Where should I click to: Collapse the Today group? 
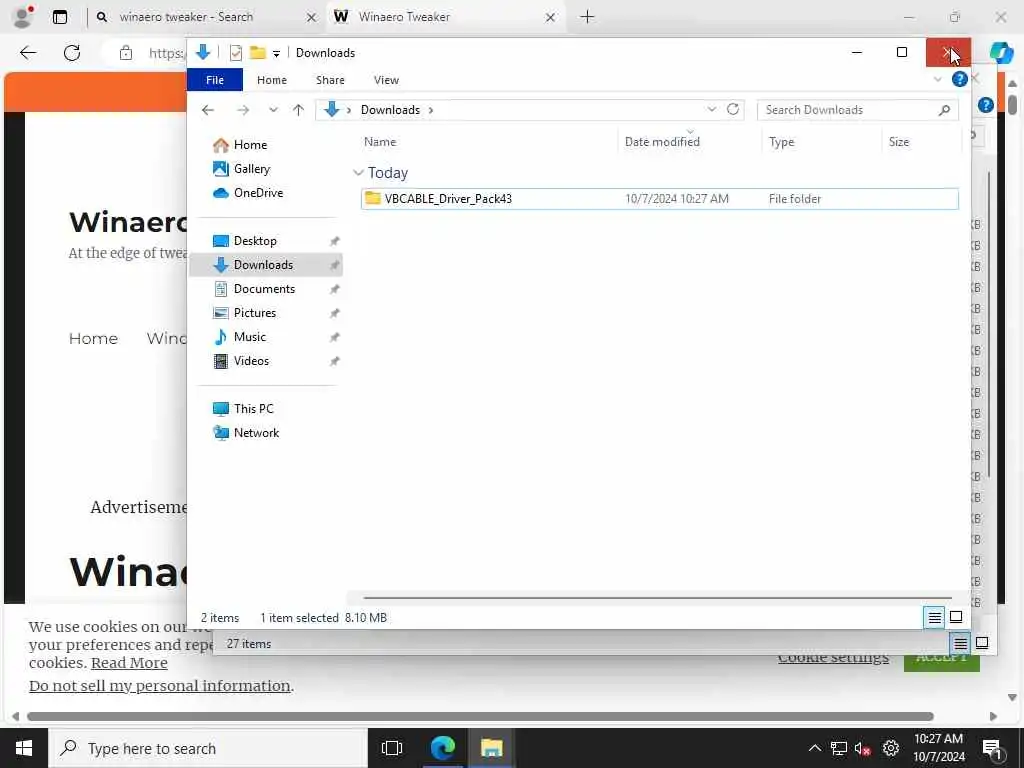(x=358, y=173)
